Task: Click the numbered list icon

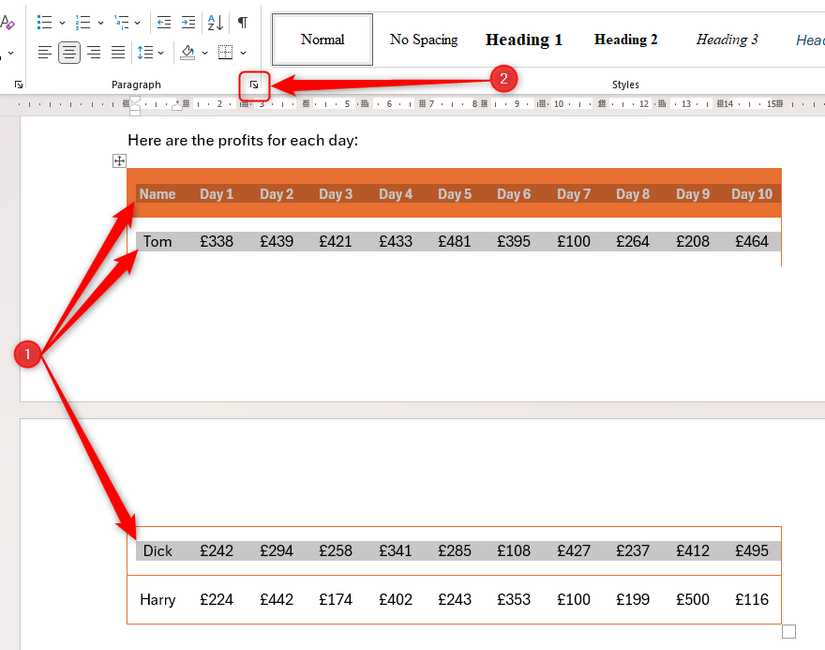Action: coord(84,21)
